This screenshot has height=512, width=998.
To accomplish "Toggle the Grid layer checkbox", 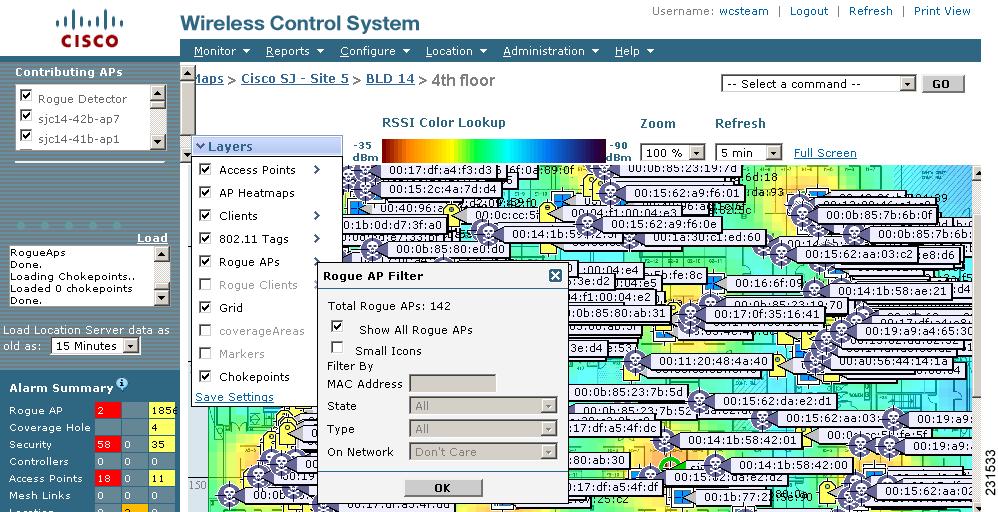I will [x=205, y=307].
